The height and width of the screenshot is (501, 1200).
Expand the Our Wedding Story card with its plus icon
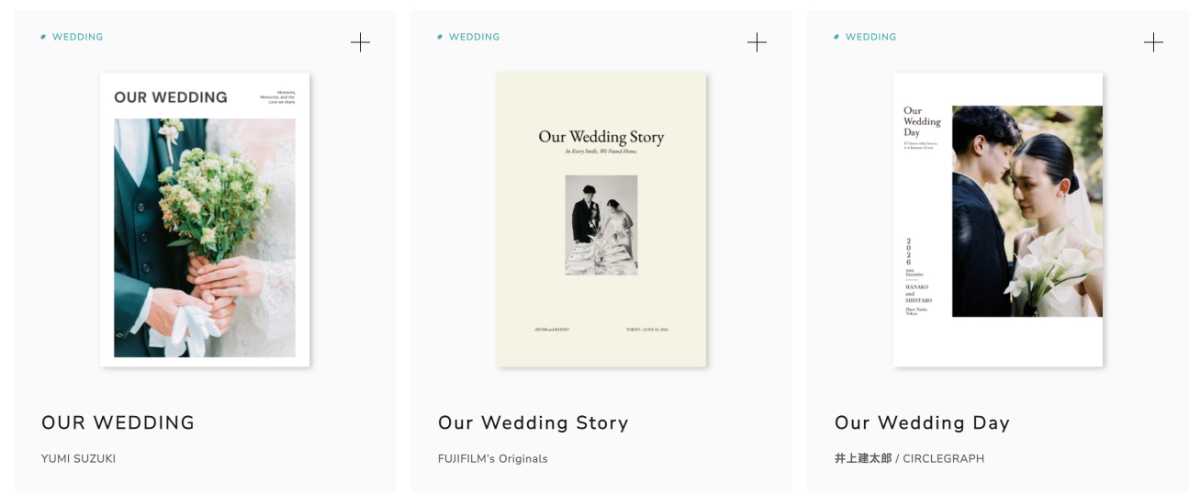click(757, 42)
